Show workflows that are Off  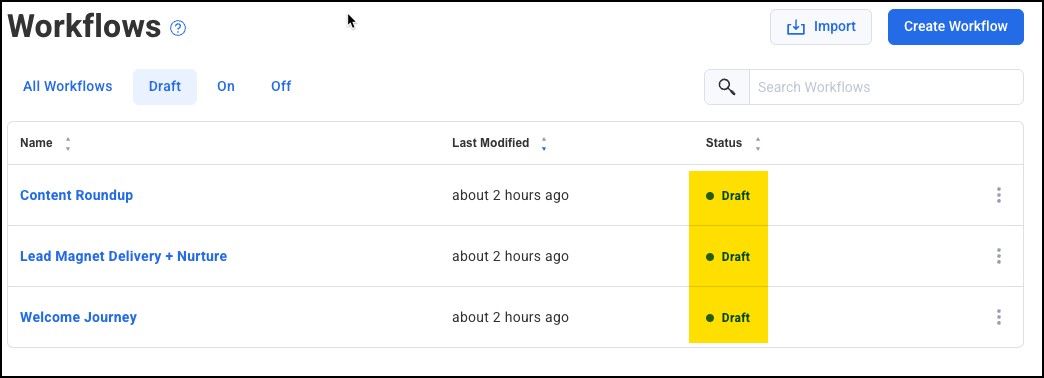click(x=281, y=87)
